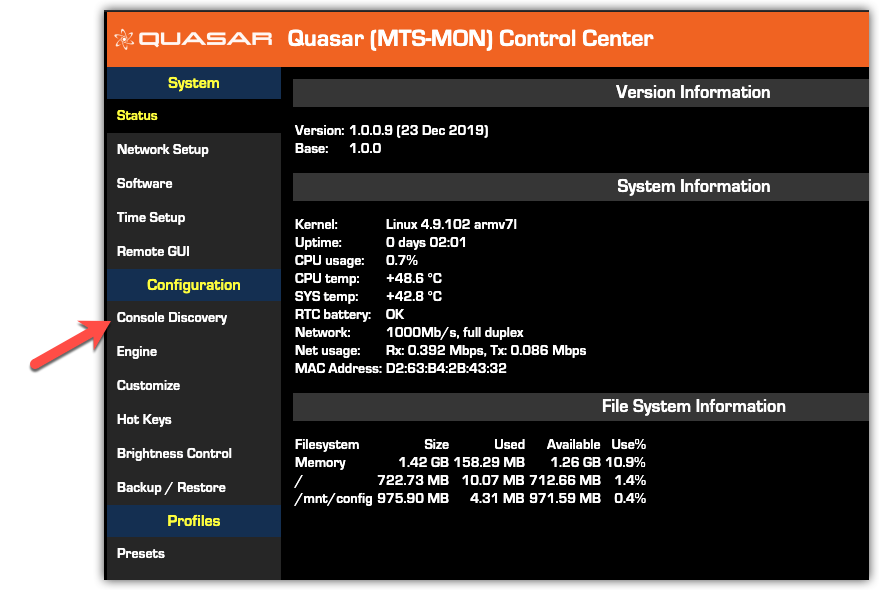Image resolution: width=879 pixels, height=590 pixels.
Task: Go to Brightness Control
Action: pyautogui.click(x=193, y=453)
